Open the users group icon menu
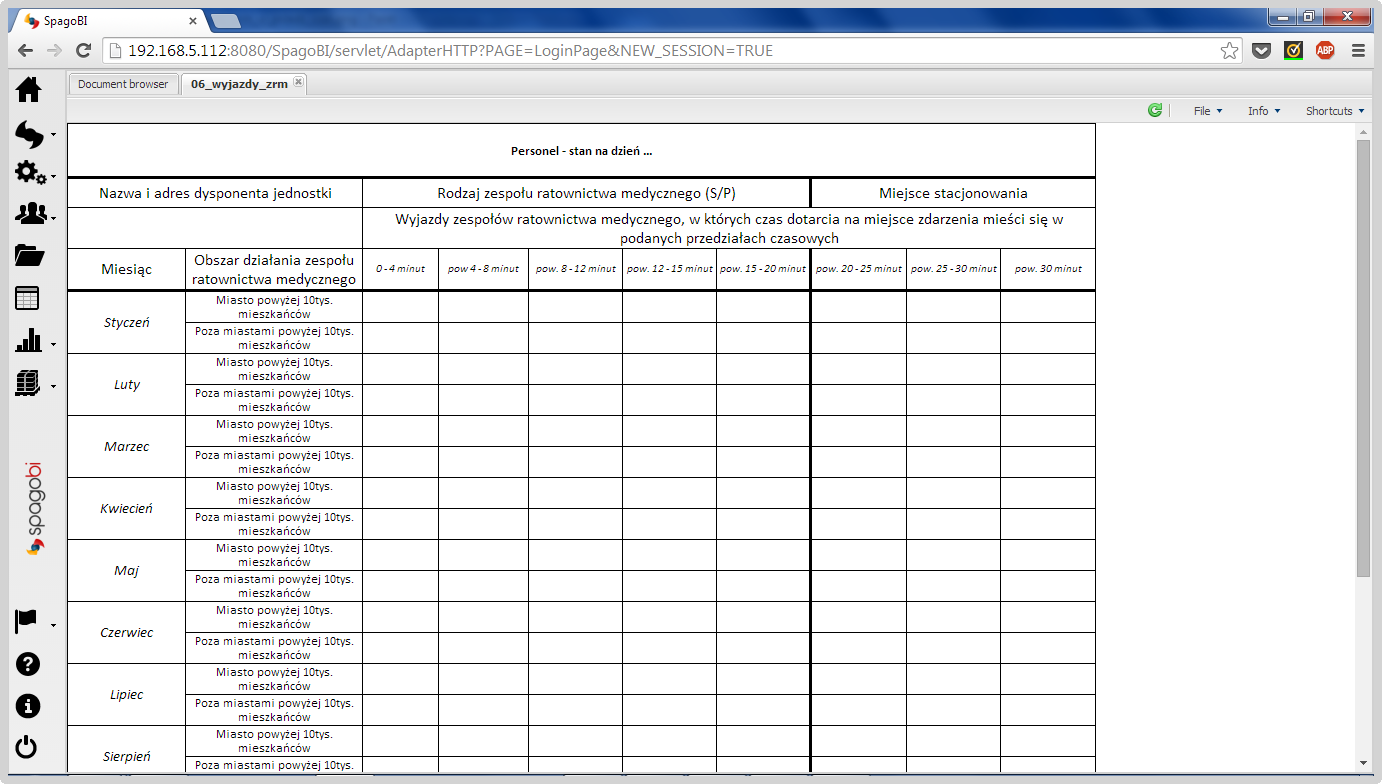Image resolution: width=1382 pixels, height=784 pixels. 30,214
